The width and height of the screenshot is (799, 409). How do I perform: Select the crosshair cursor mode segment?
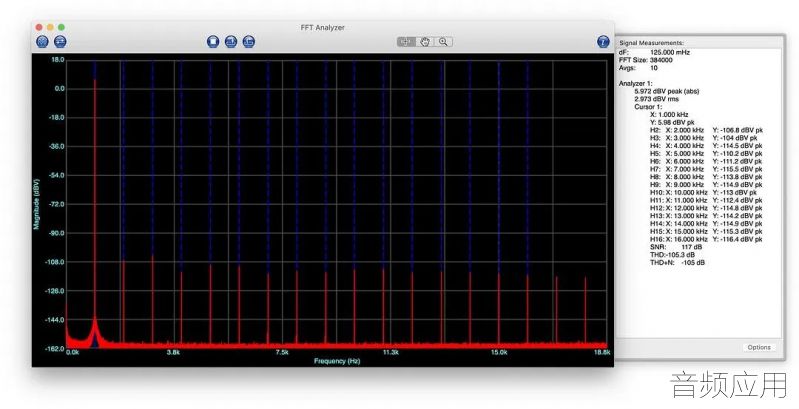coord(406,42)
